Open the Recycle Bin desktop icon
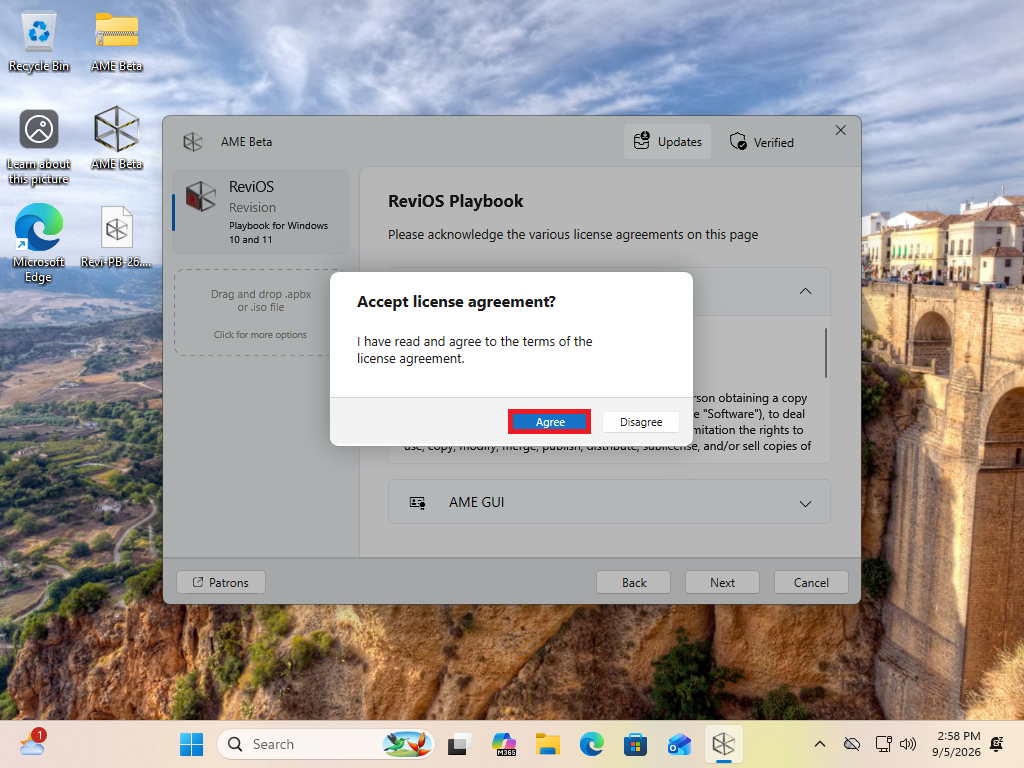Viewport: 1024px width, 768px height. [x=39, y=42]
